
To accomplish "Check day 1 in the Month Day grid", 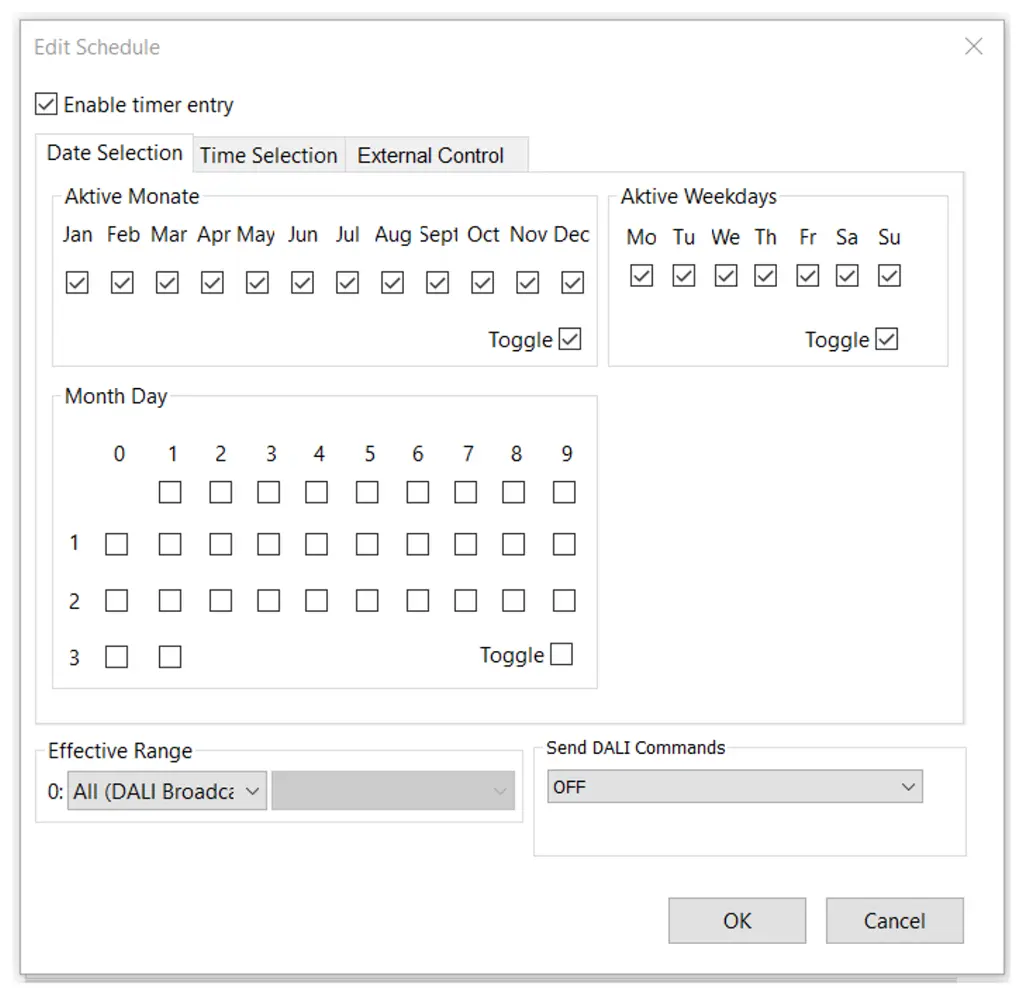I will 170,492.
